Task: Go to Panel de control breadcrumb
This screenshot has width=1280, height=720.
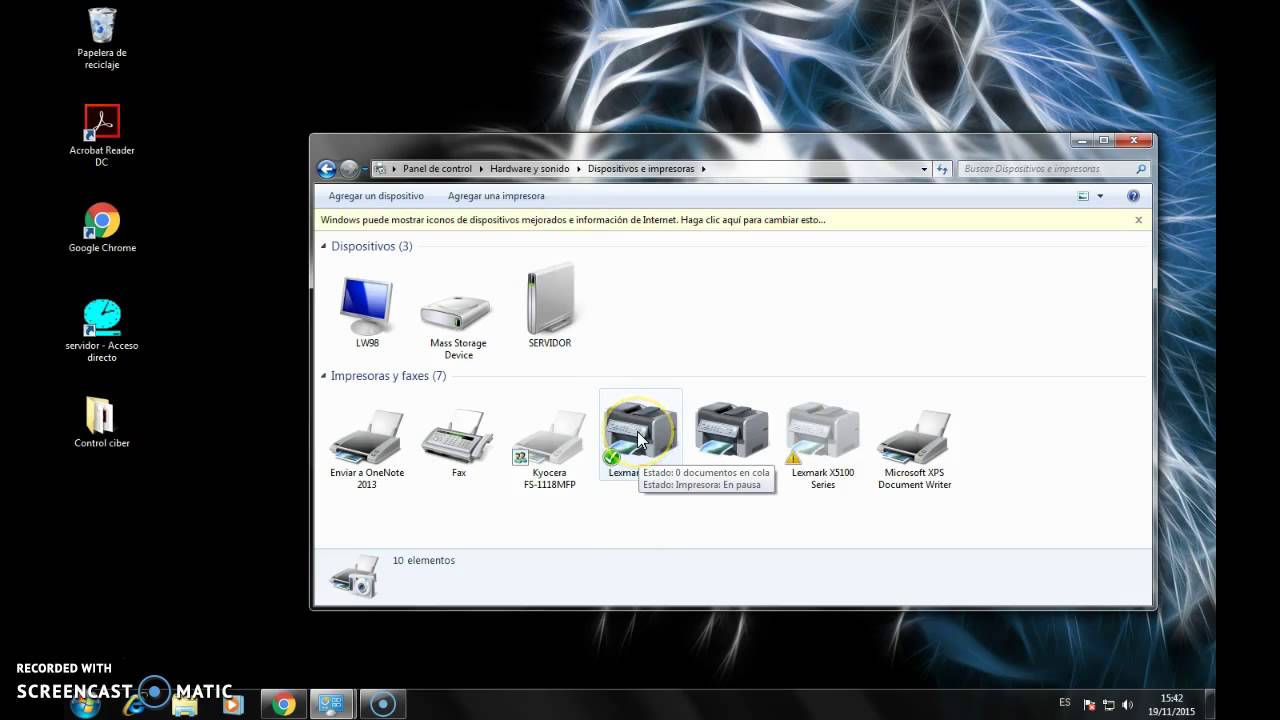Action: point(437,169)
